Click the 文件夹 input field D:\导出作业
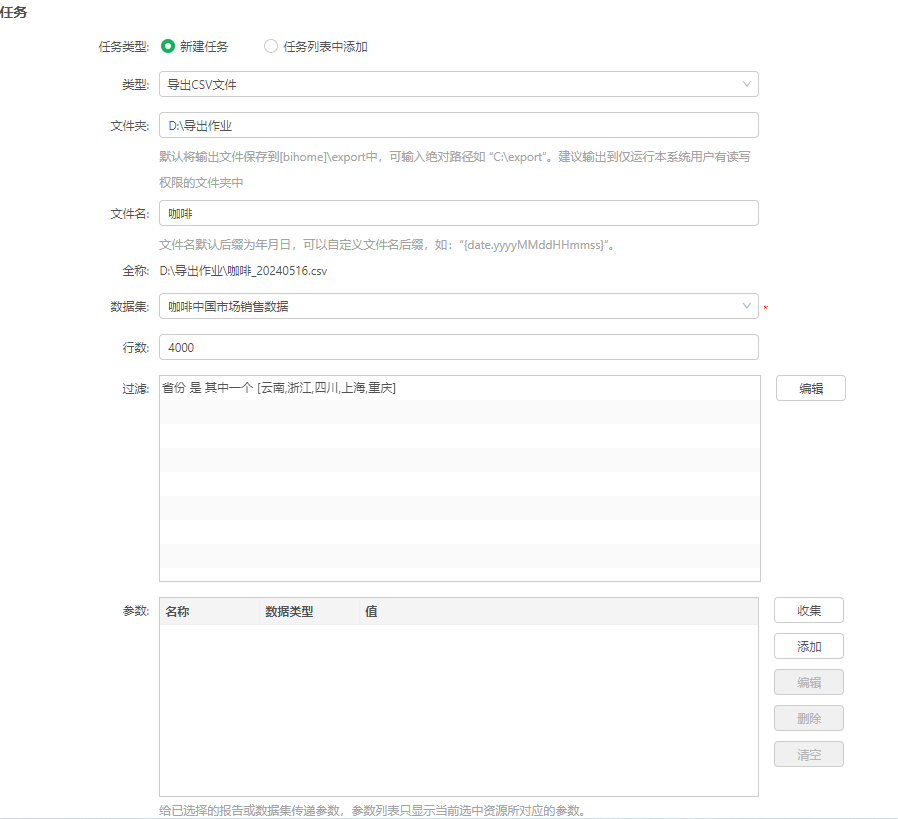 coord(459,125)
